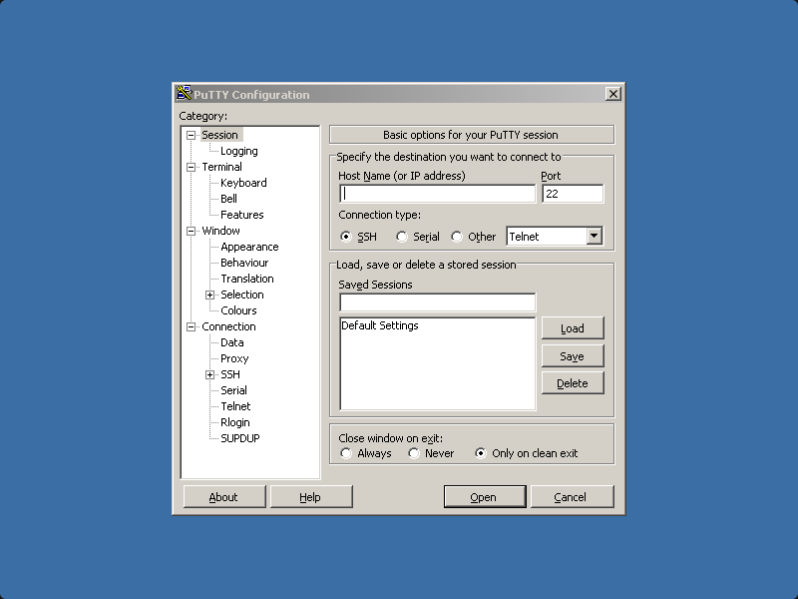Collapse the Connection tree node

click(x=191, y=327)
